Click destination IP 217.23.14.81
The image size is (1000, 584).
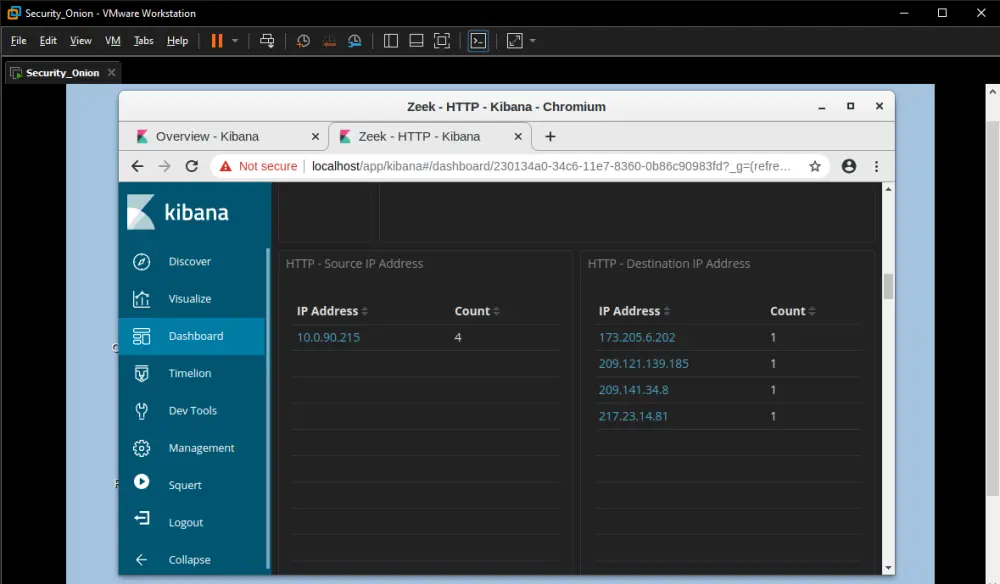point(633,416)
